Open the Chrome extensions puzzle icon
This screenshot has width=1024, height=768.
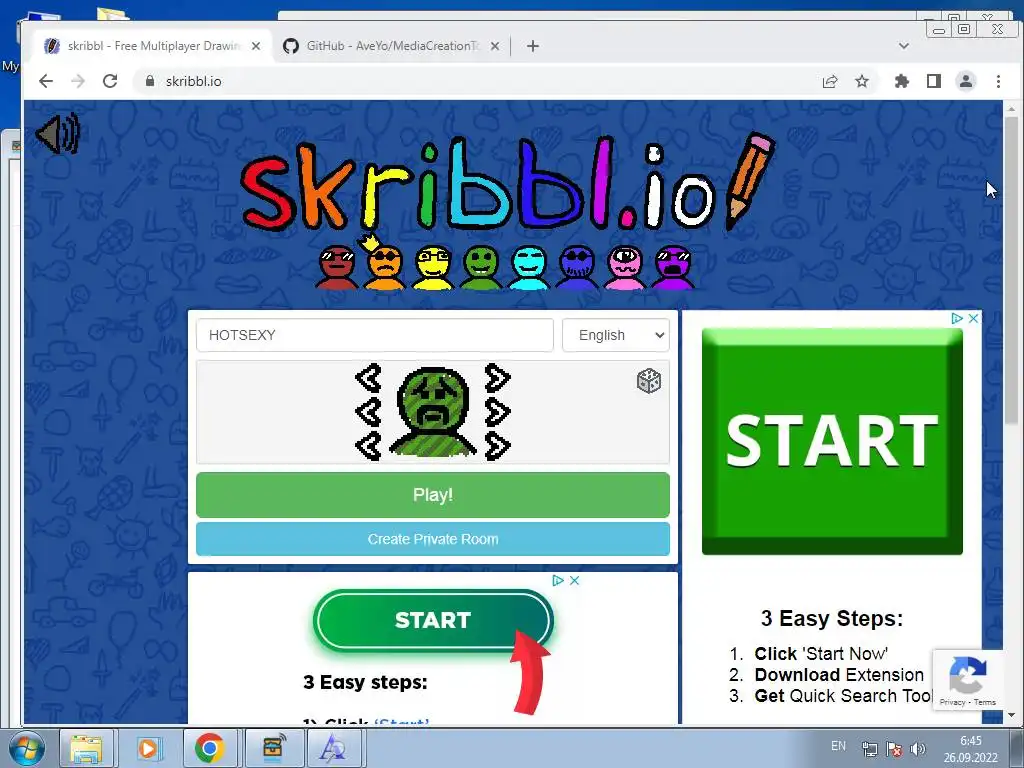coord(902,81)
